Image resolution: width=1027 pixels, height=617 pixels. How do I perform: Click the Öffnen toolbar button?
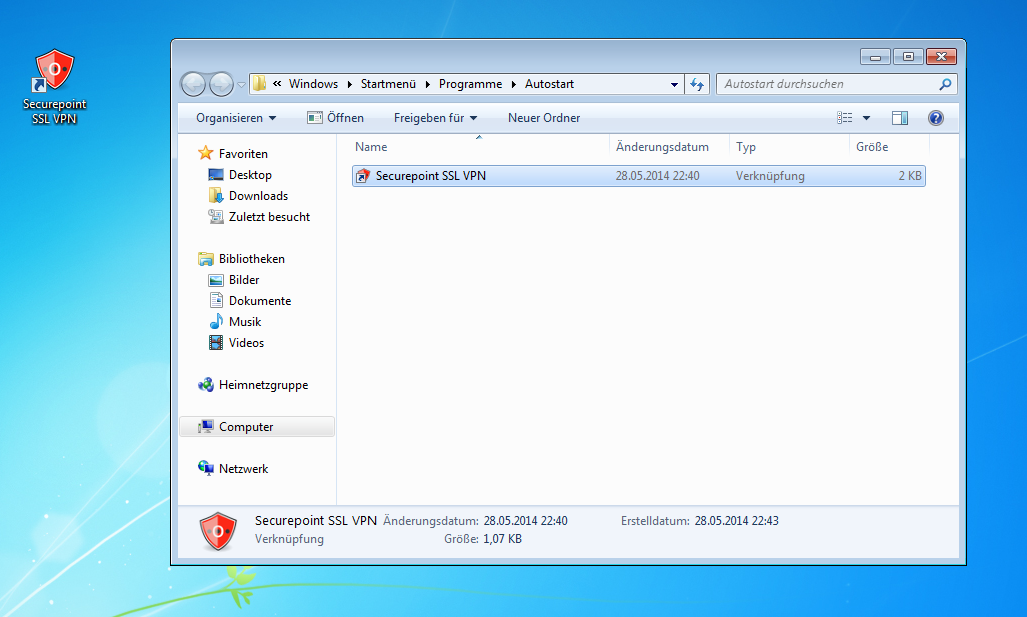pos(335,118)
